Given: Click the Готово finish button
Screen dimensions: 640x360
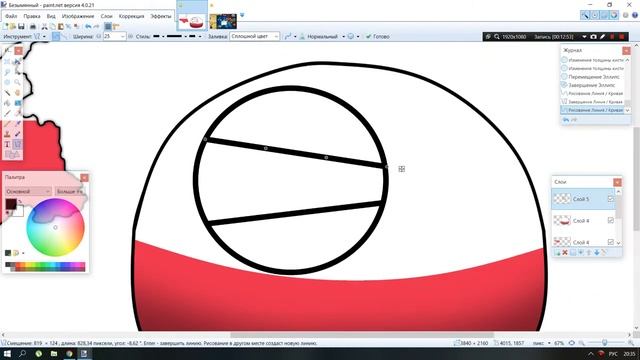Looking at the screenshot, I should pos(378,36).
